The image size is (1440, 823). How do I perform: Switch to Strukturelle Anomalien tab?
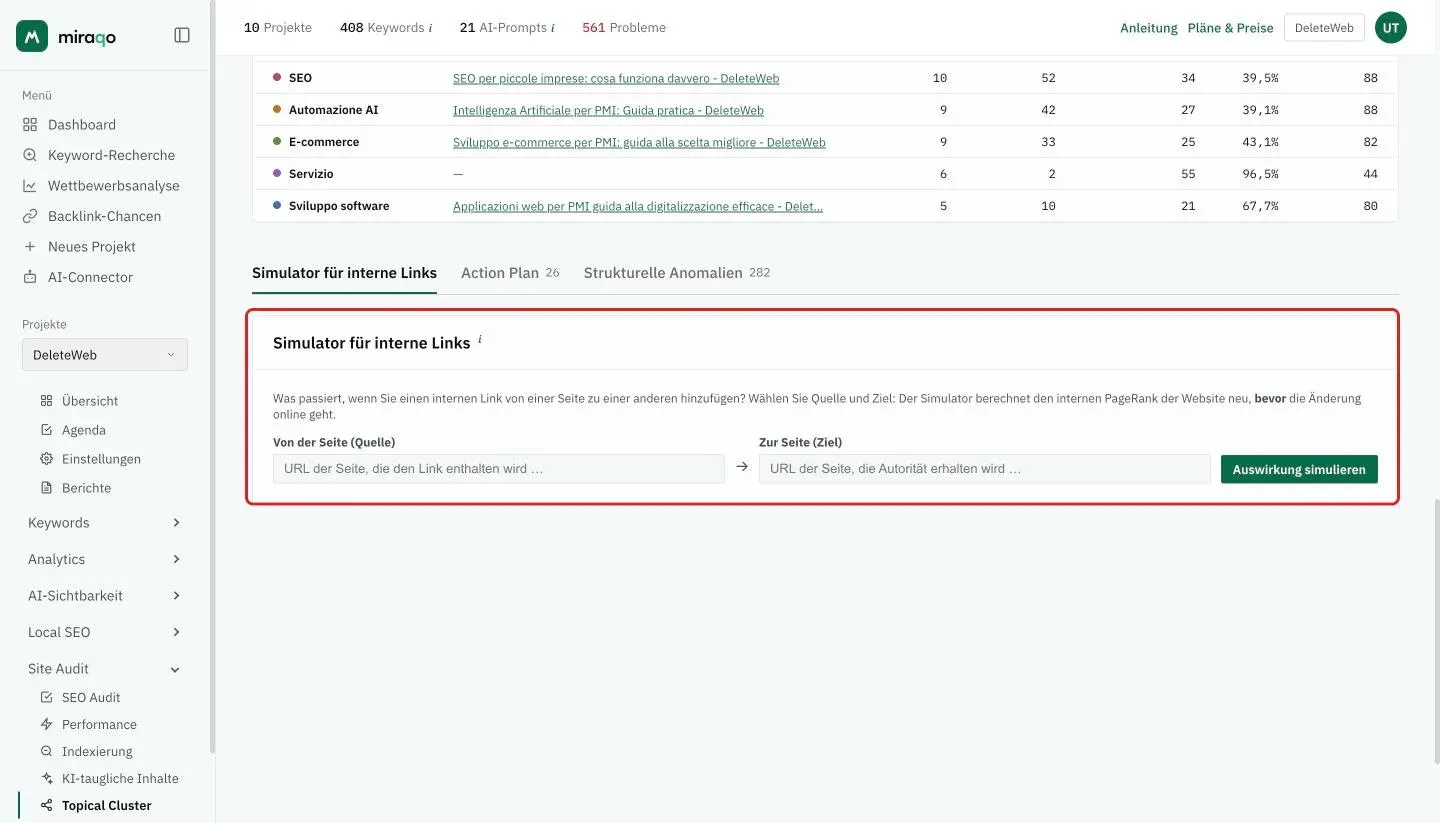677,273
